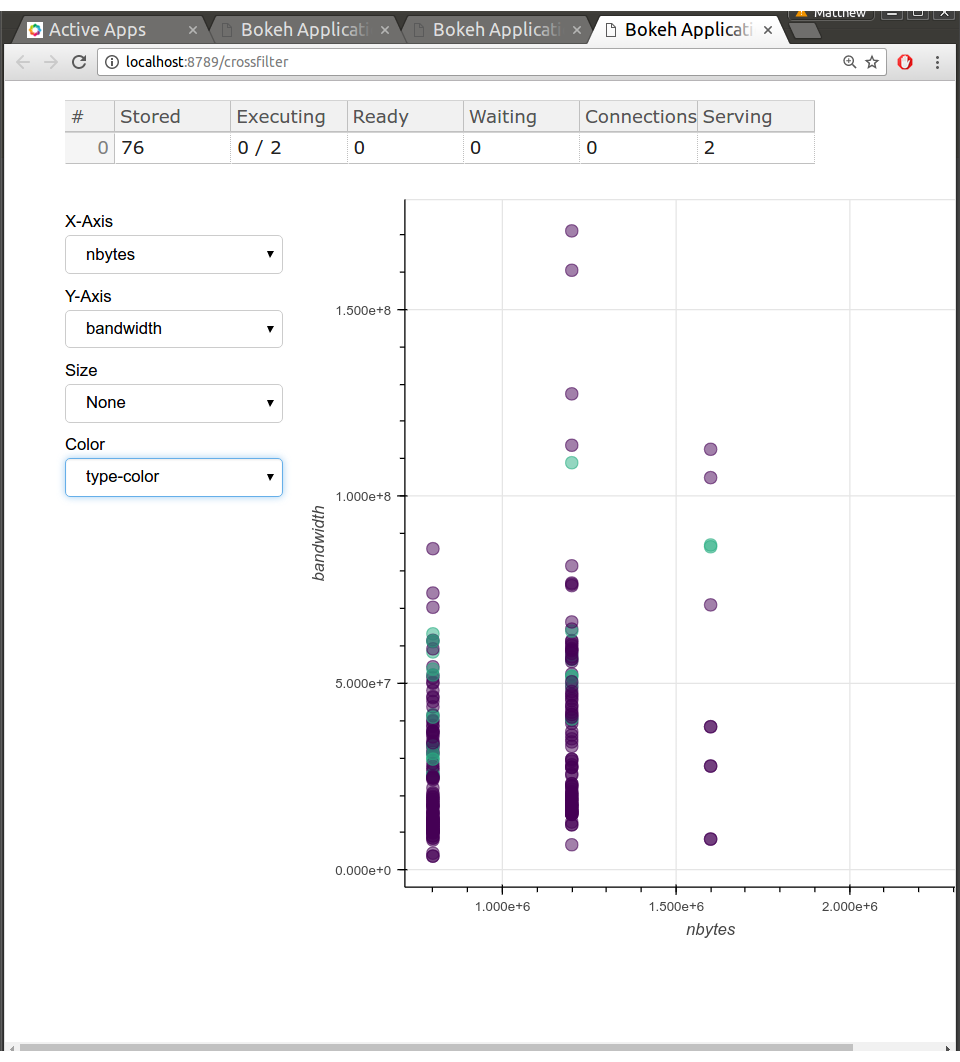Open the Color type-color dropdown

(x=173, y=477)
